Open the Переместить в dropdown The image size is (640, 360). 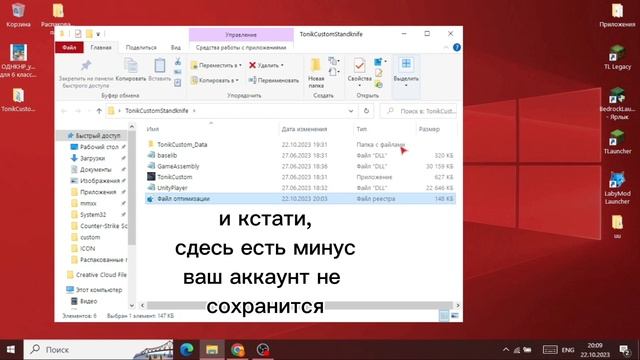point(216,65)
